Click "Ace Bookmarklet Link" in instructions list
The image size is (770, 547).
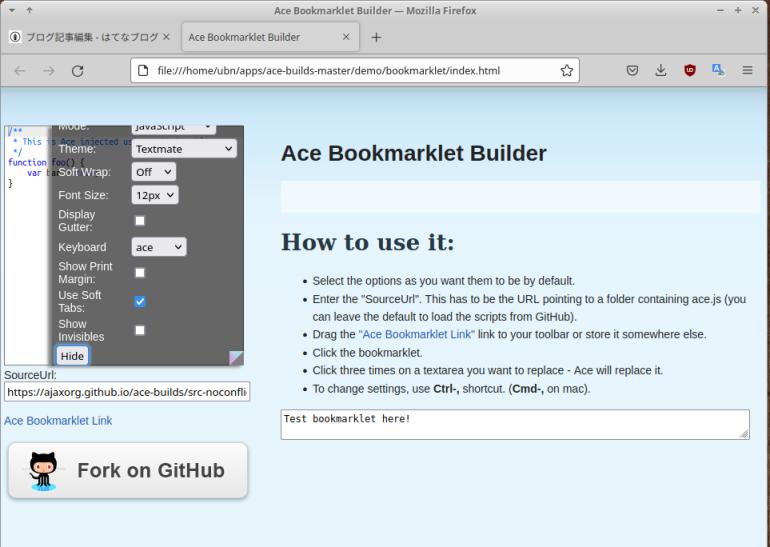point(417,334)
